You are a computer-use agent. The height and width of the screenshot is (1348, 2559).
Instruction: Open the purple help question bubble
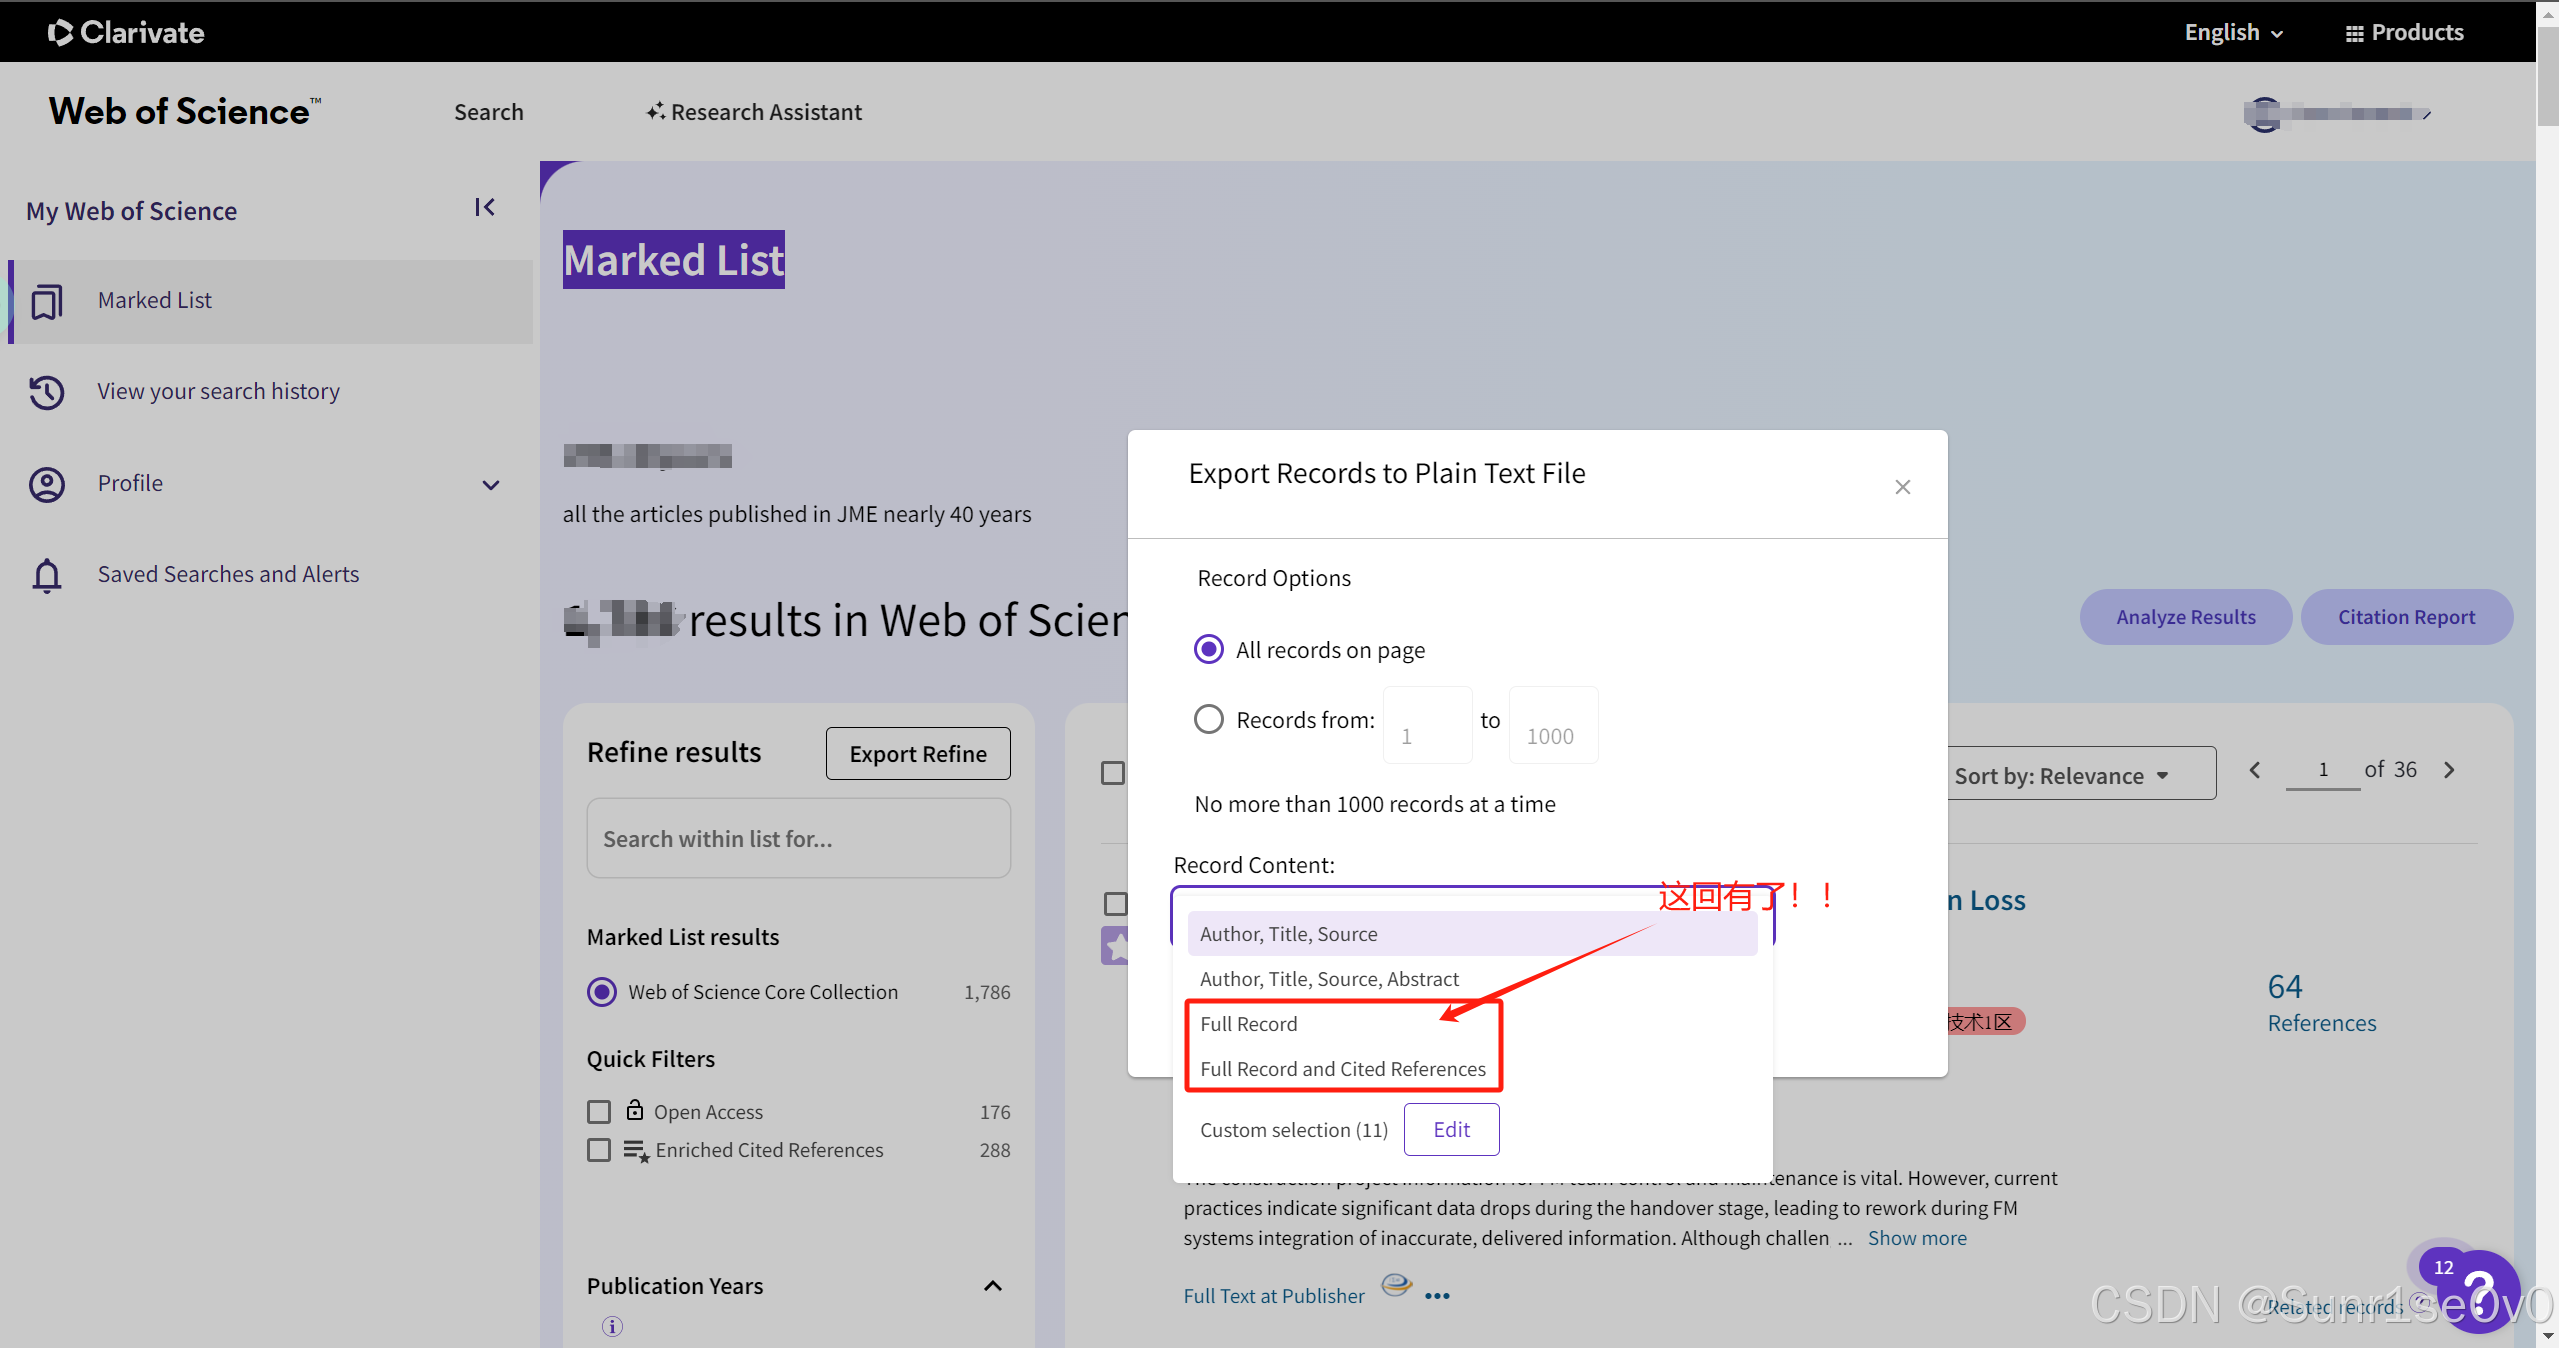(x=2481, y=1292)
